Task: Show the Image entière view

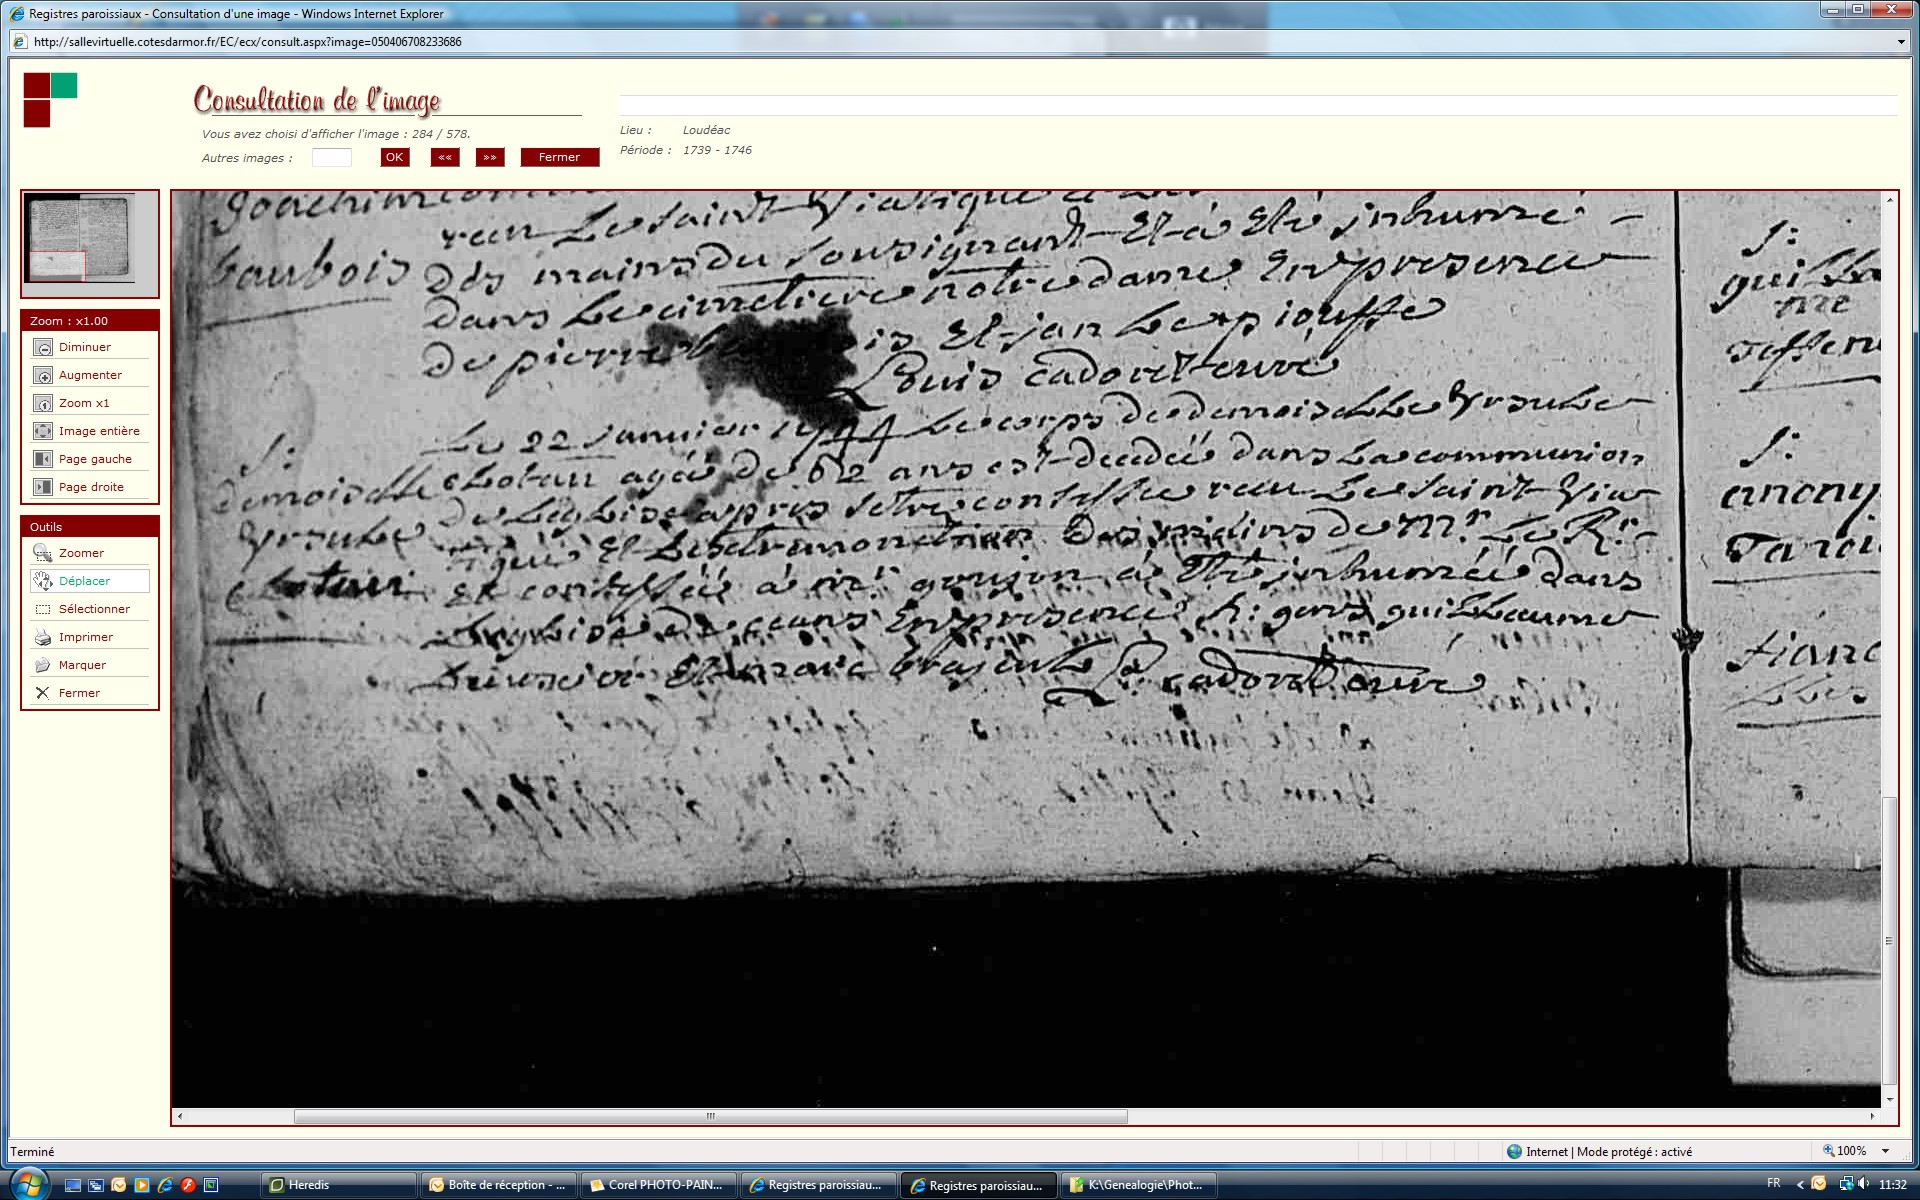Action: click(x=43, y=431)
